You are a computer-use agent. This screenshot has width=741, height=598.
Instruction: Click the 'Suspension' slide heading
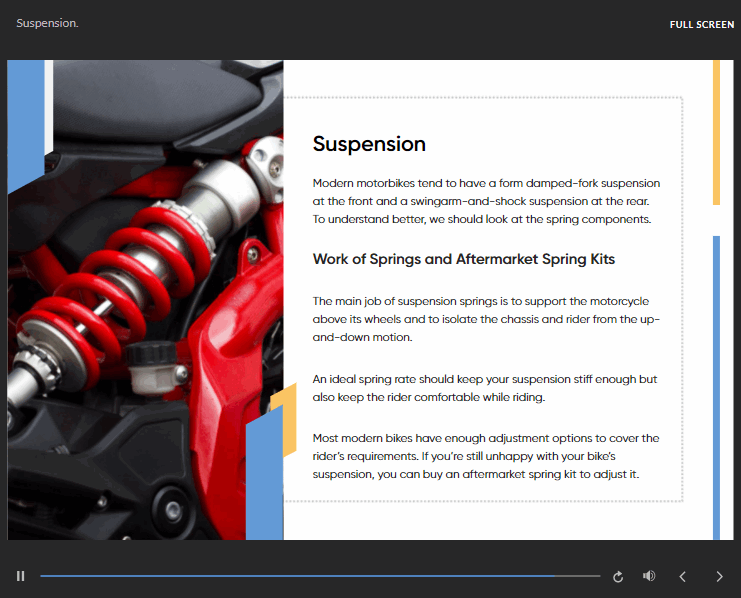[x=369, y=144]
